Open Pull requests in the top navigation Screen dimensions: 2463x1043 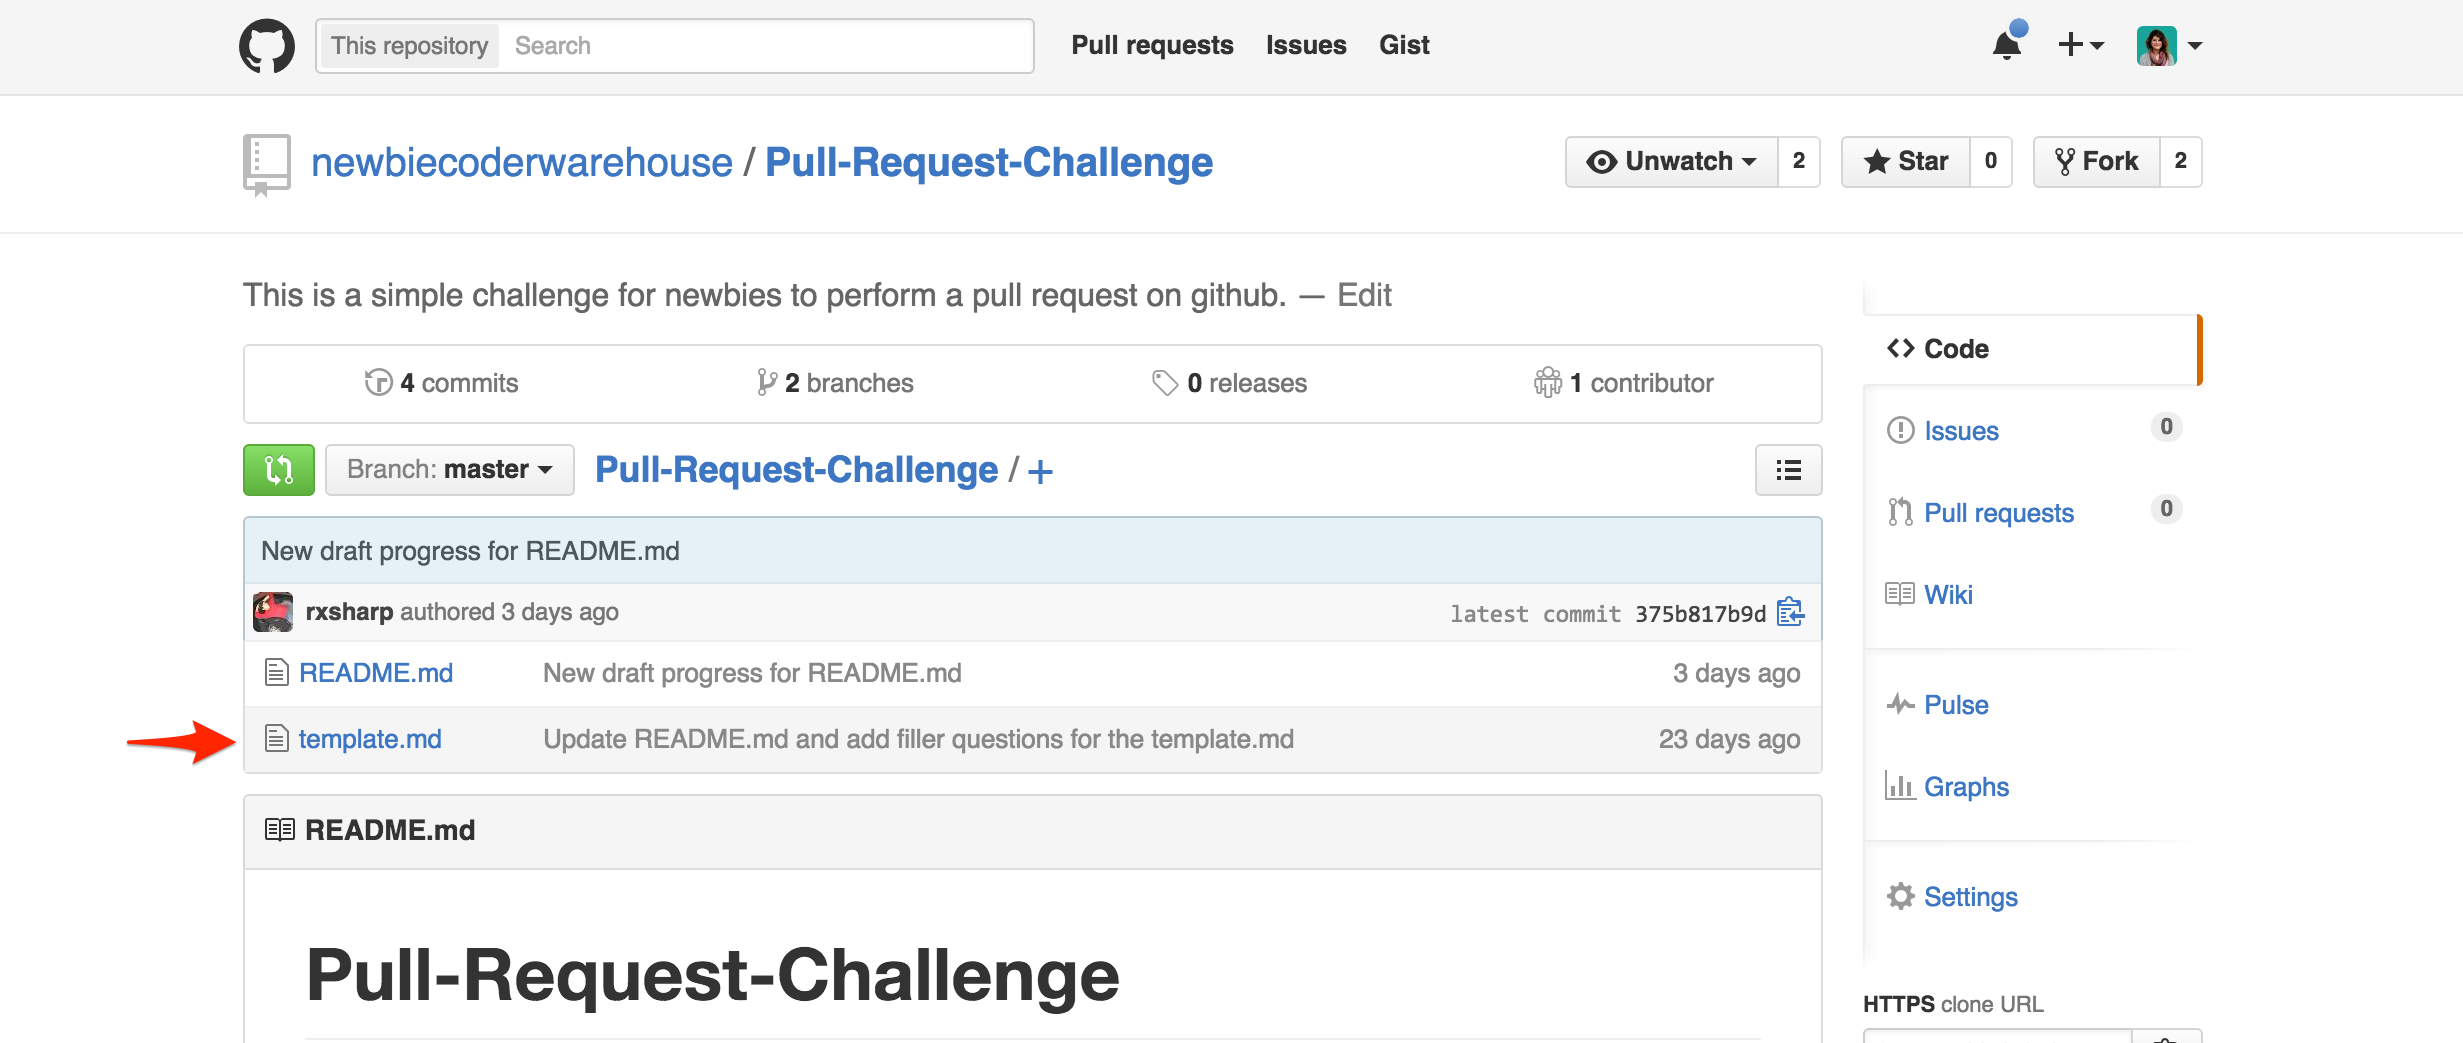1152,45
